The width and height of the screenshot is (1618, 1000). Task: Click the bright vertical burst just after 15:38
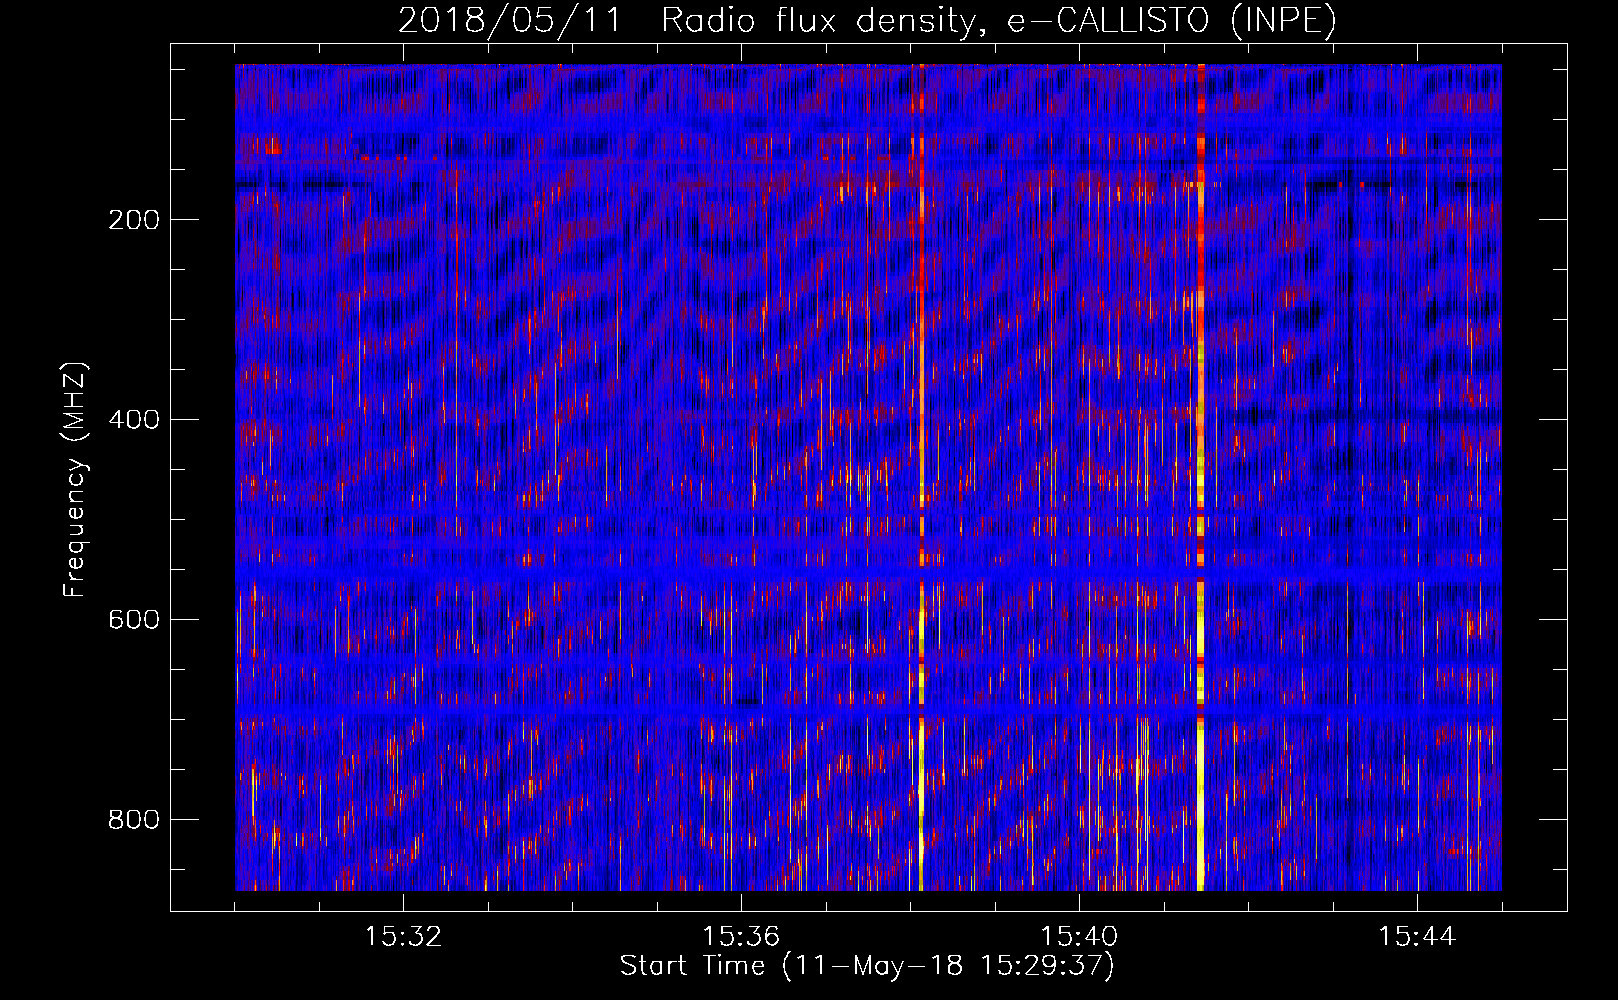(x=920, y=477)
